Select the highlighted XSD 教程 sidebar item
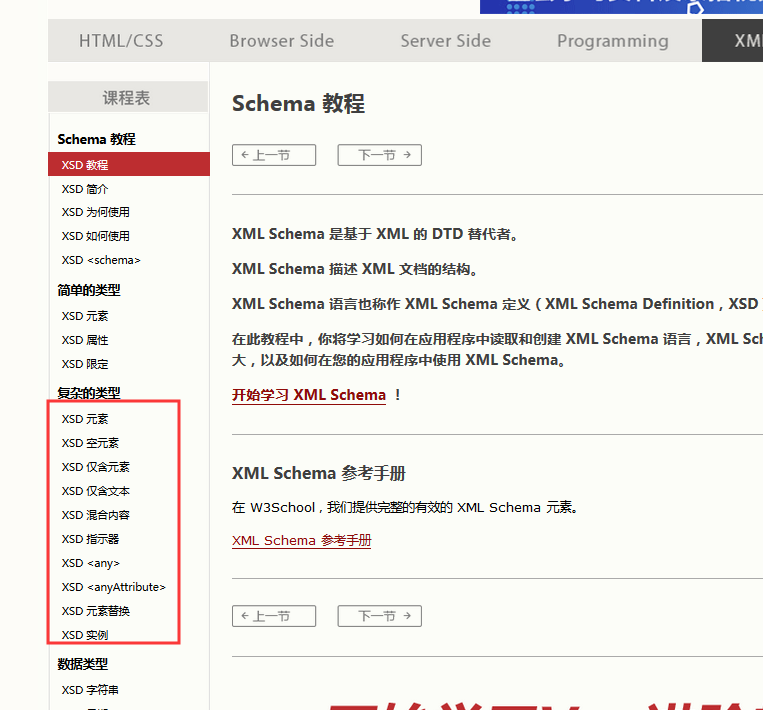 (129, 164)
